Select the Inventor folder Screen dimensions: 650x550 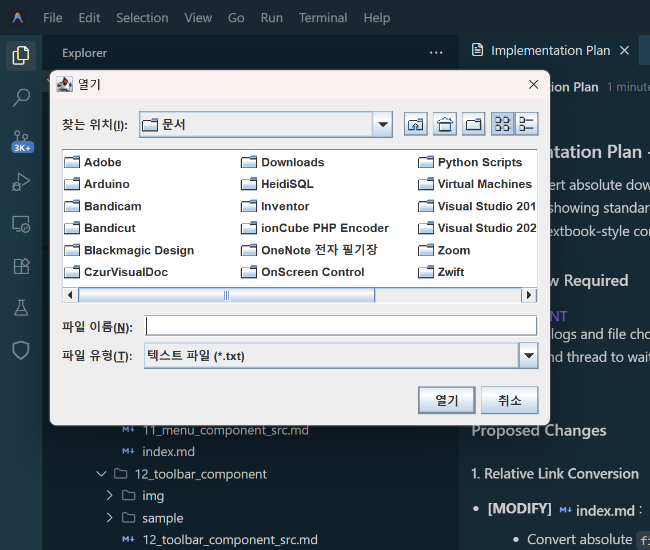275,206
